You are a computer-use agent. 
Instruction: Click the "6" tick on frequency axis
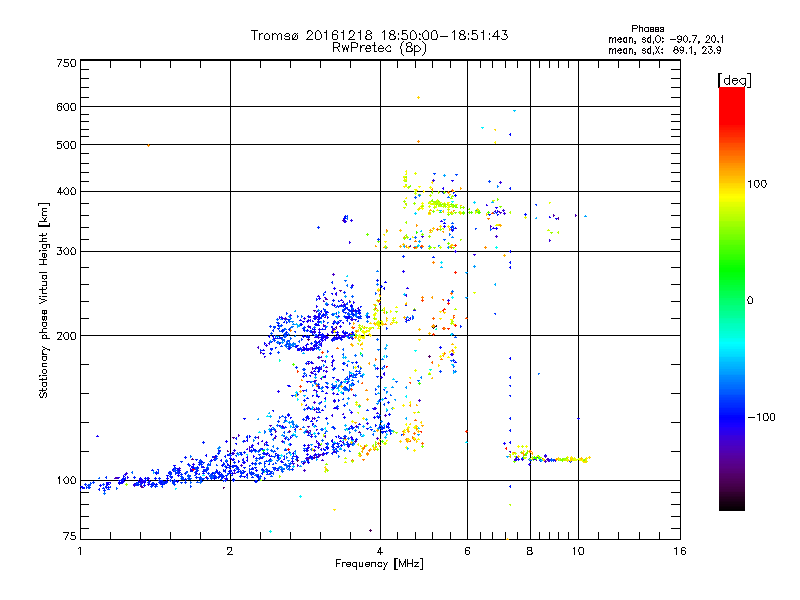pos(467,551)
